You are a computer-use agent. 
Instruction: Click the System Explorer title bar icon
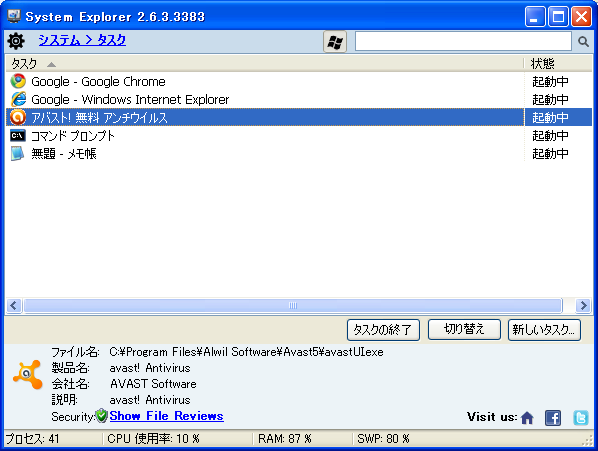14,16
